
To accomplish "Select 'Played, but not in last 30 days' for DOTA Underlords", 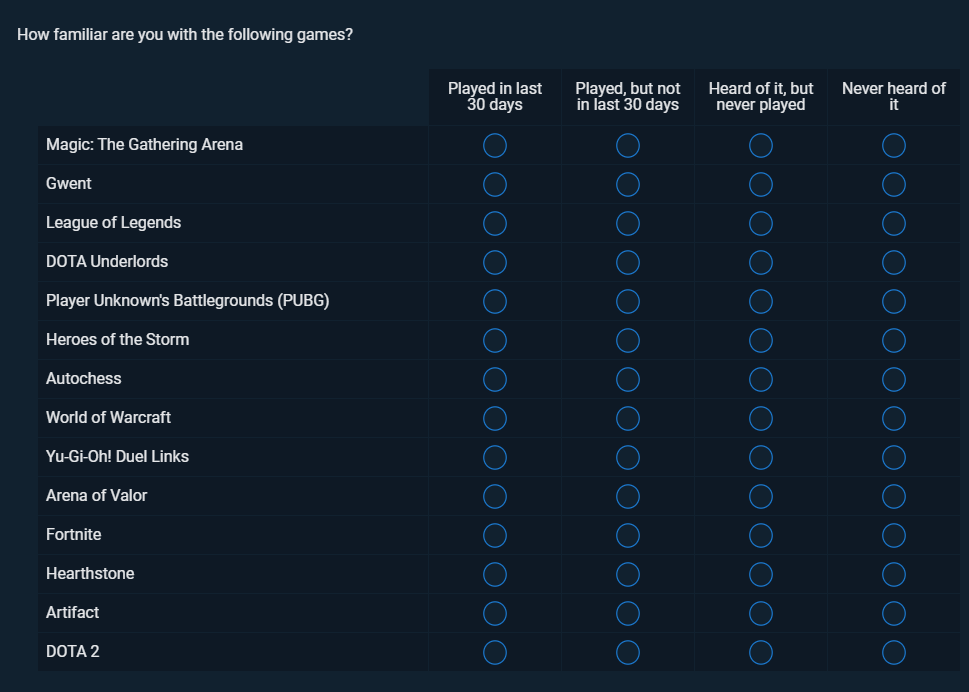I will (628, 262).
